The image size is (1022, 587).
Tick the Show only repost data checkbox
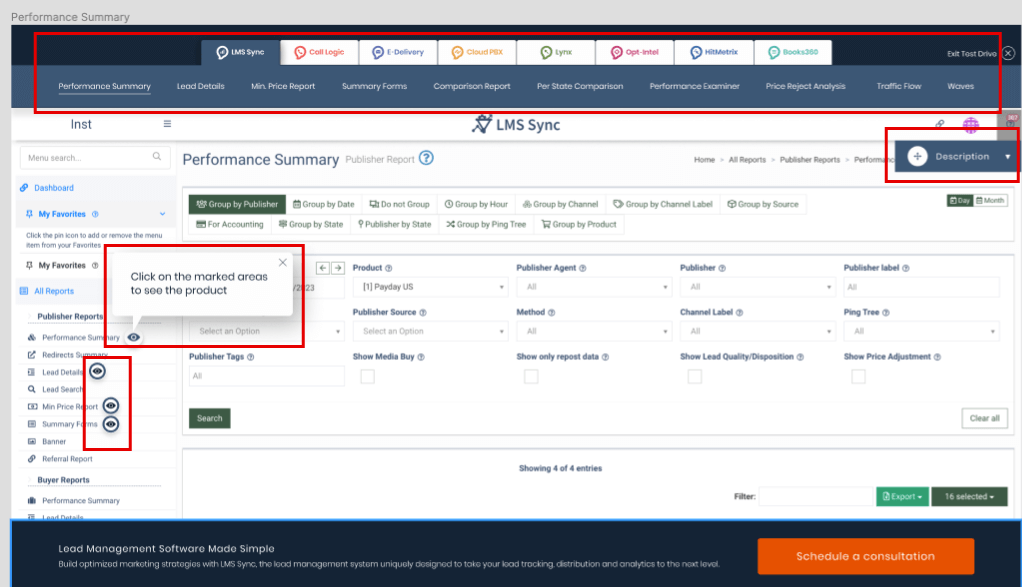[x=531, y=377]
